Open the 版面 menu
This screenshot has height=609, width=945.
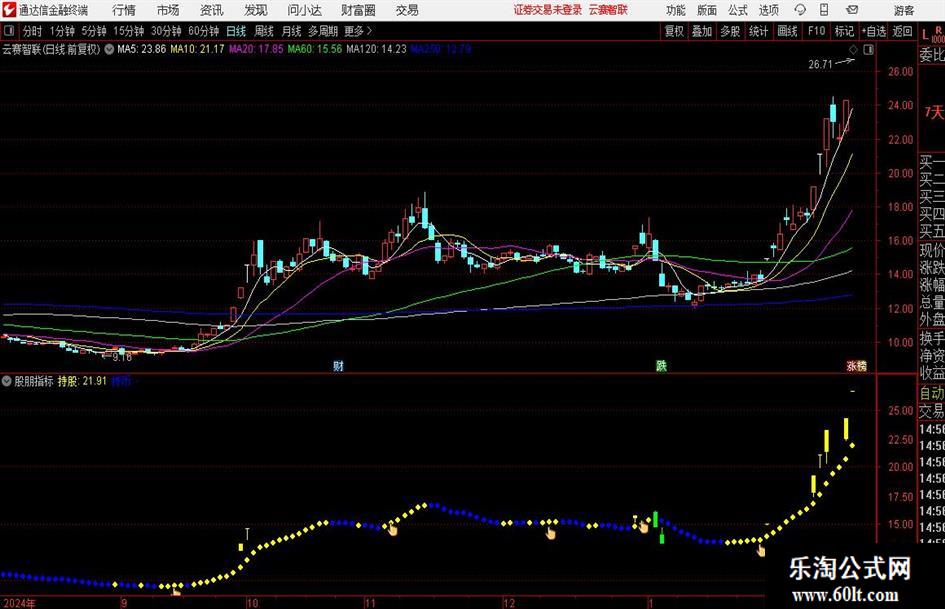(707, 10)
